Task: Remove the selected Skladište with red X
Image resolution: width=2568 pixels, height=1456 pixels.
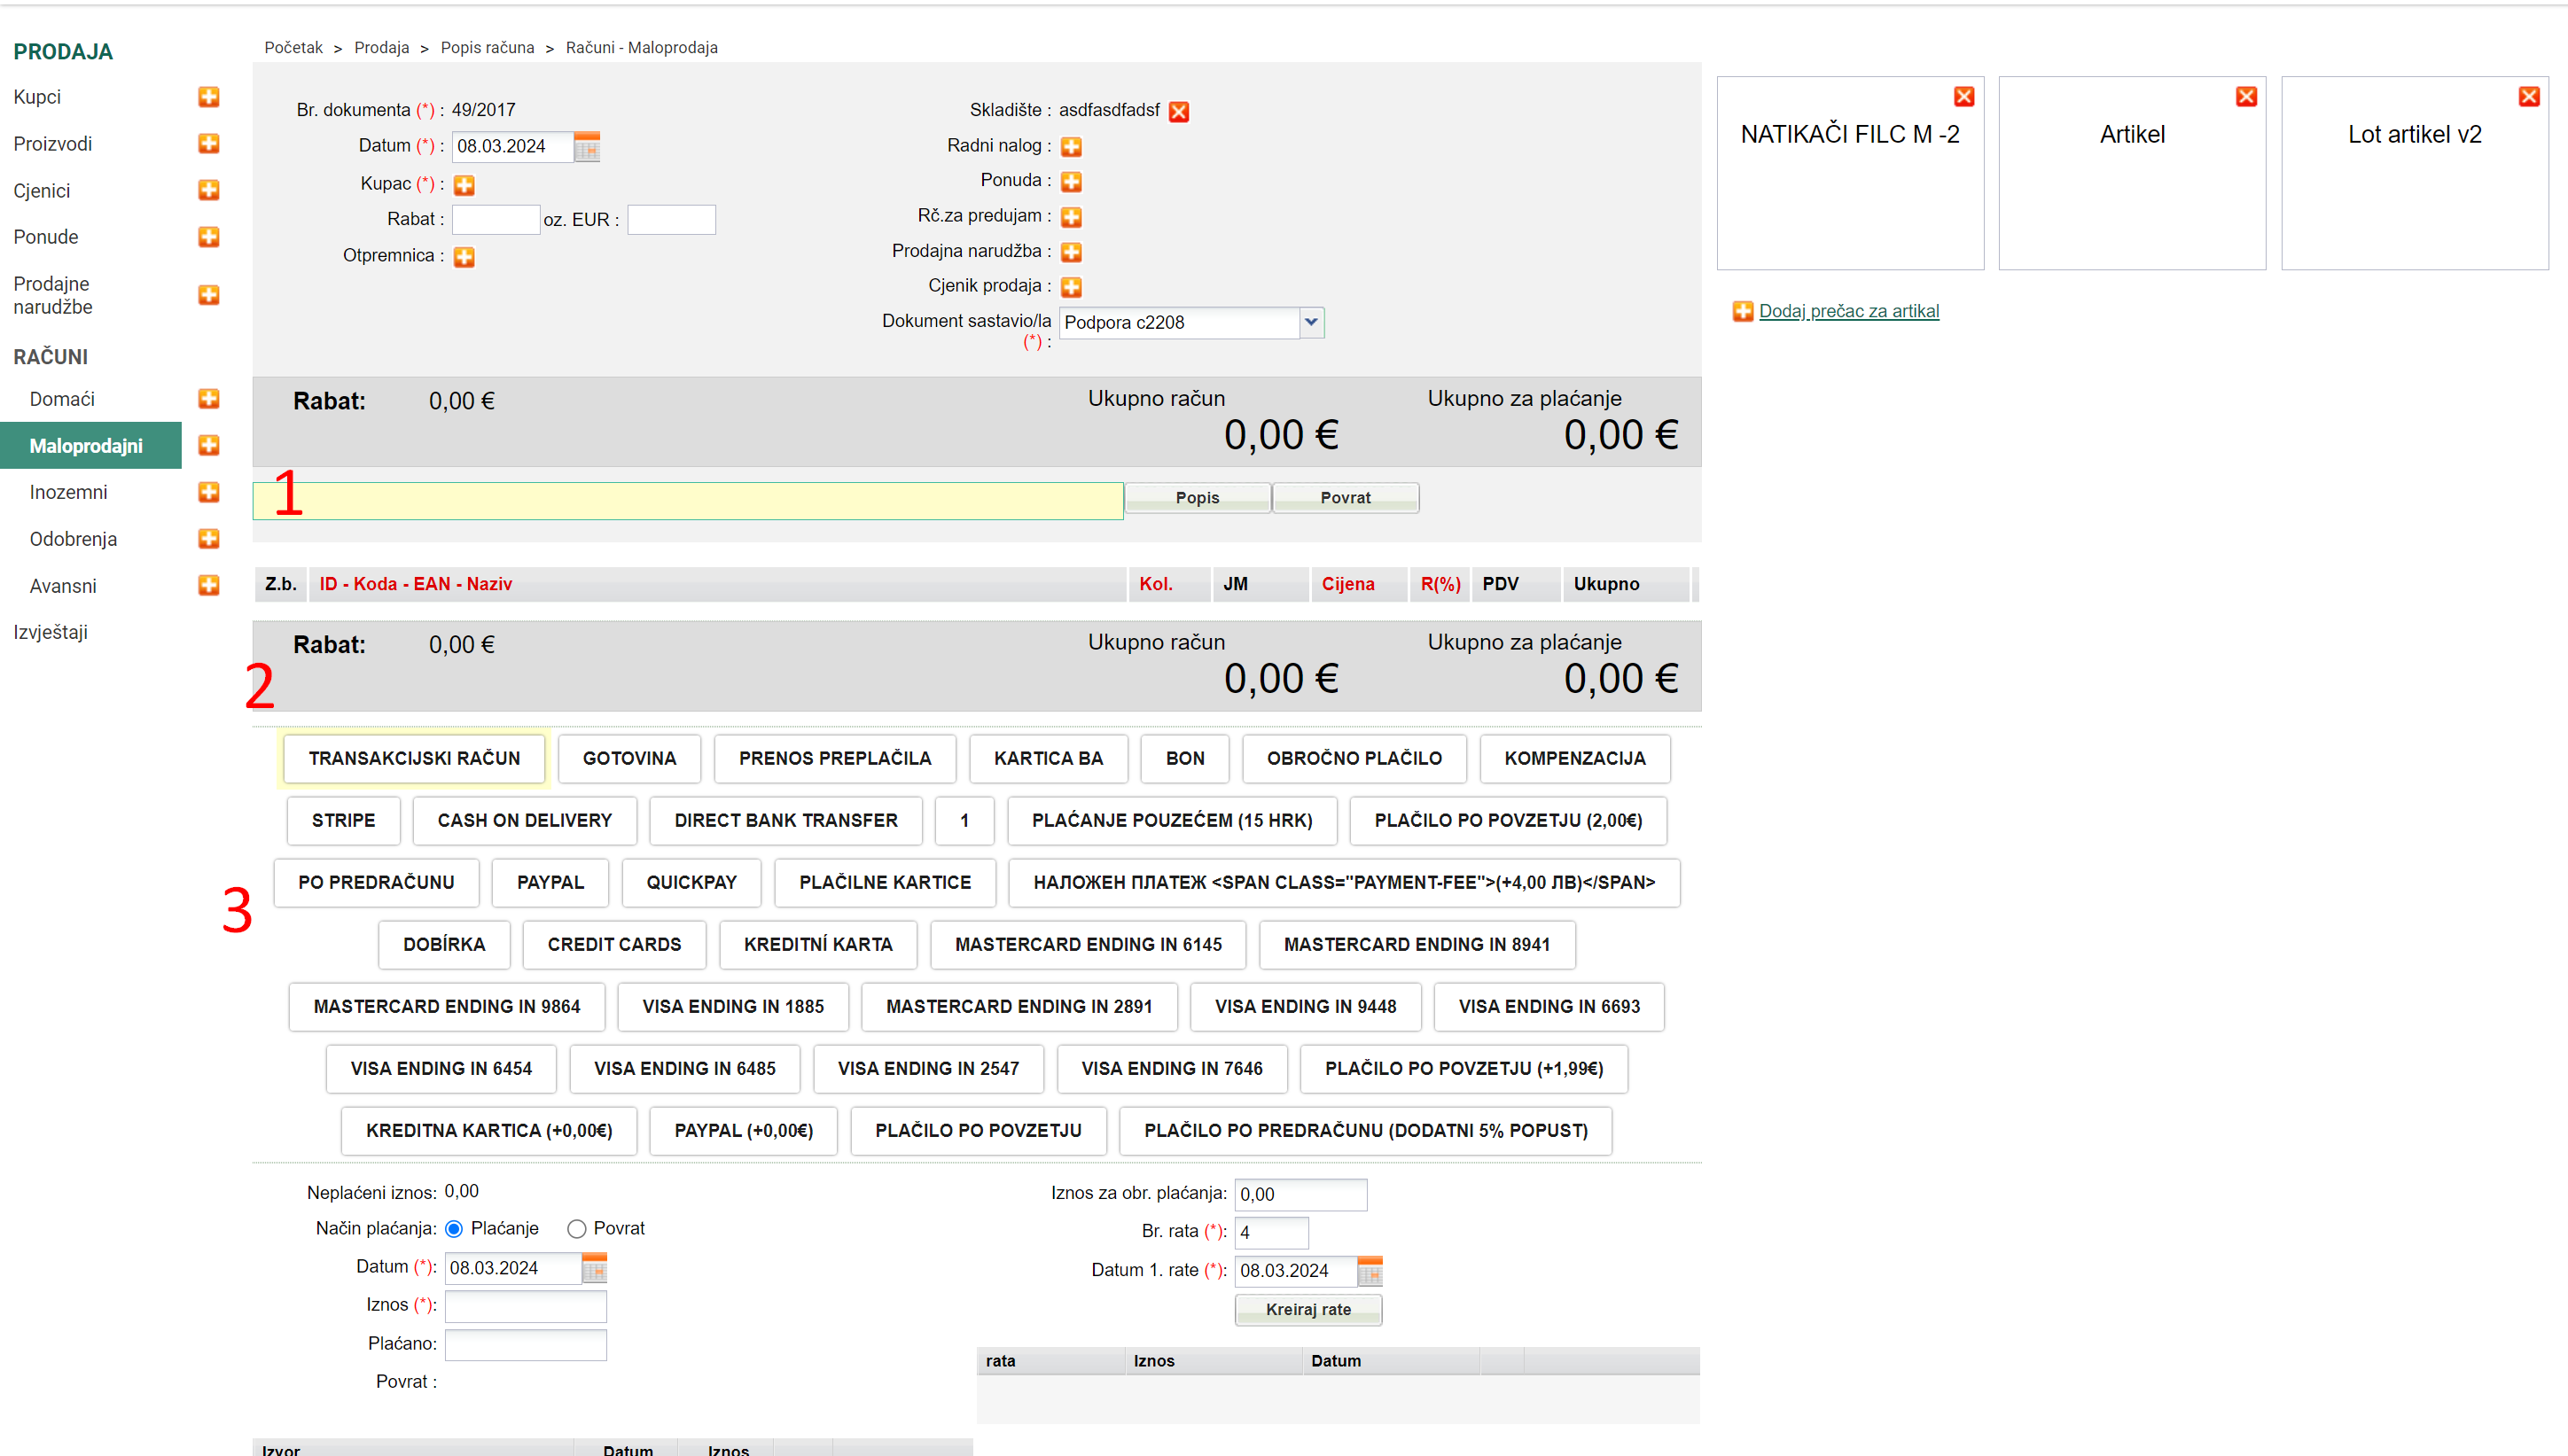Action: (1179, 111)
